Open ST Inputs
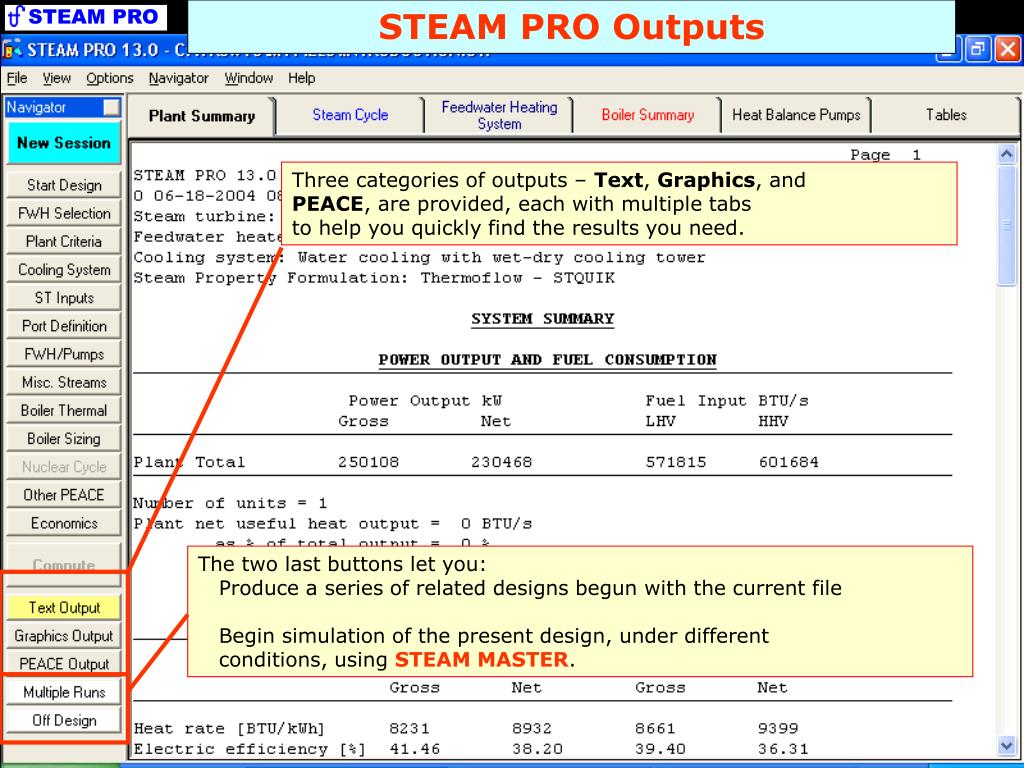1024x768 pixels. click(x=64, y=298)
